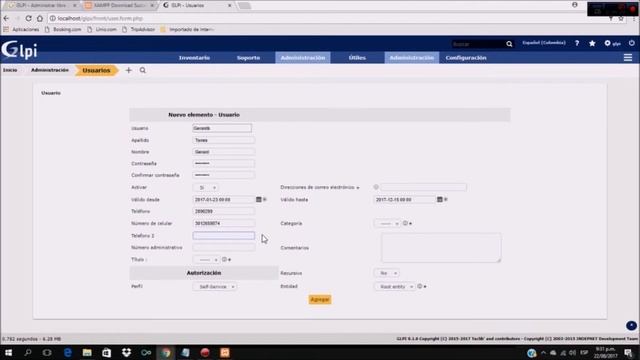Screen dimensions: 640x360
Task: Click the plus add-user icon in breadcrumb
Action: click(129, 70)
